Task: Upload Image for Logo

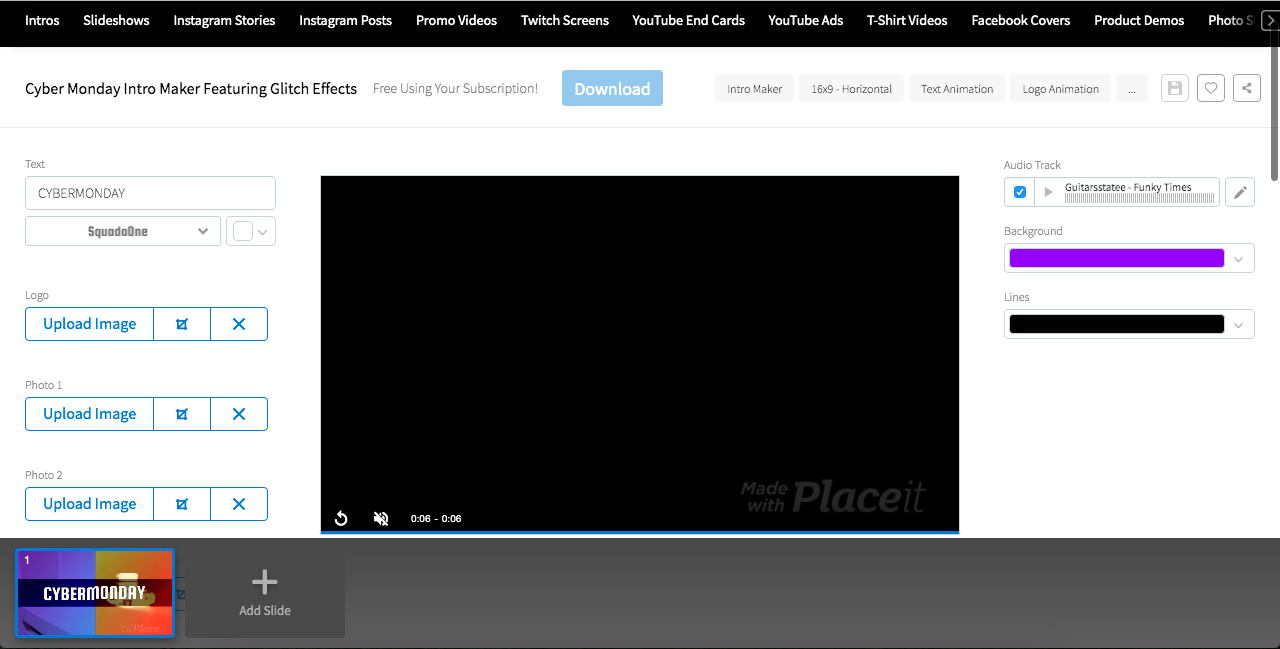Action: (89, 324)
